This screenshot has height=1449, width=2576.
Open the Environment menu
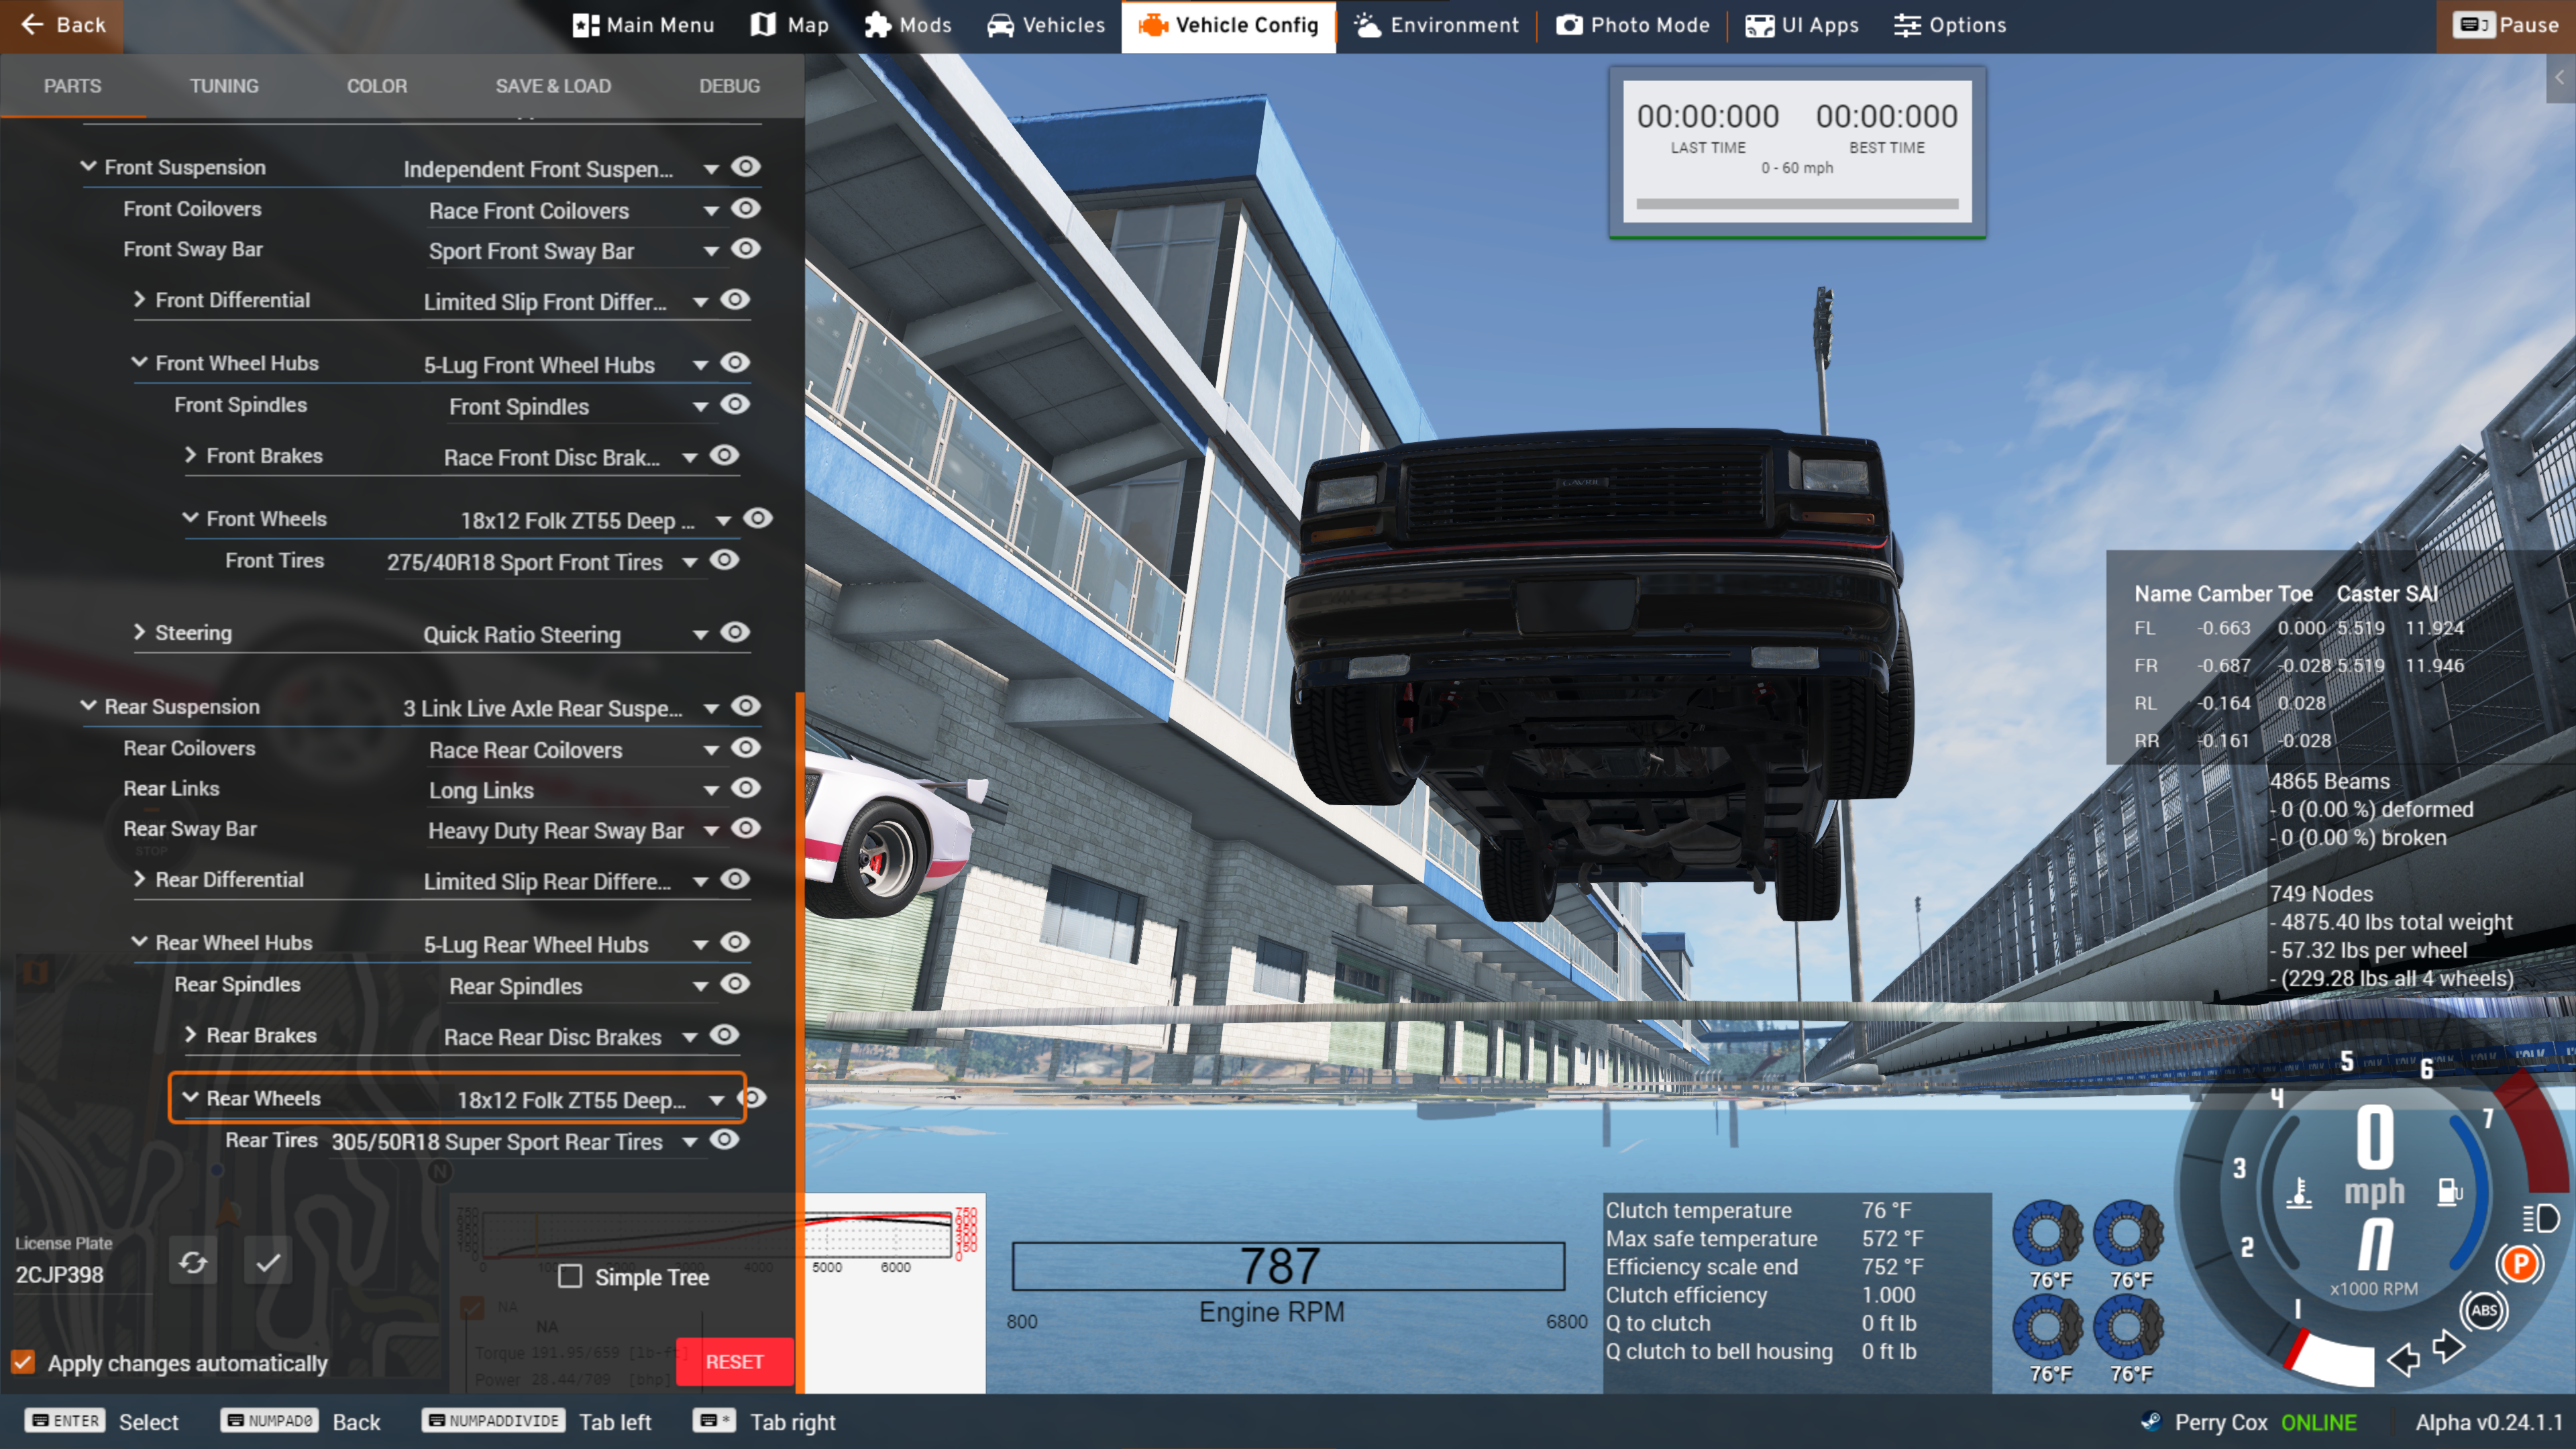tap(1436, 25)
